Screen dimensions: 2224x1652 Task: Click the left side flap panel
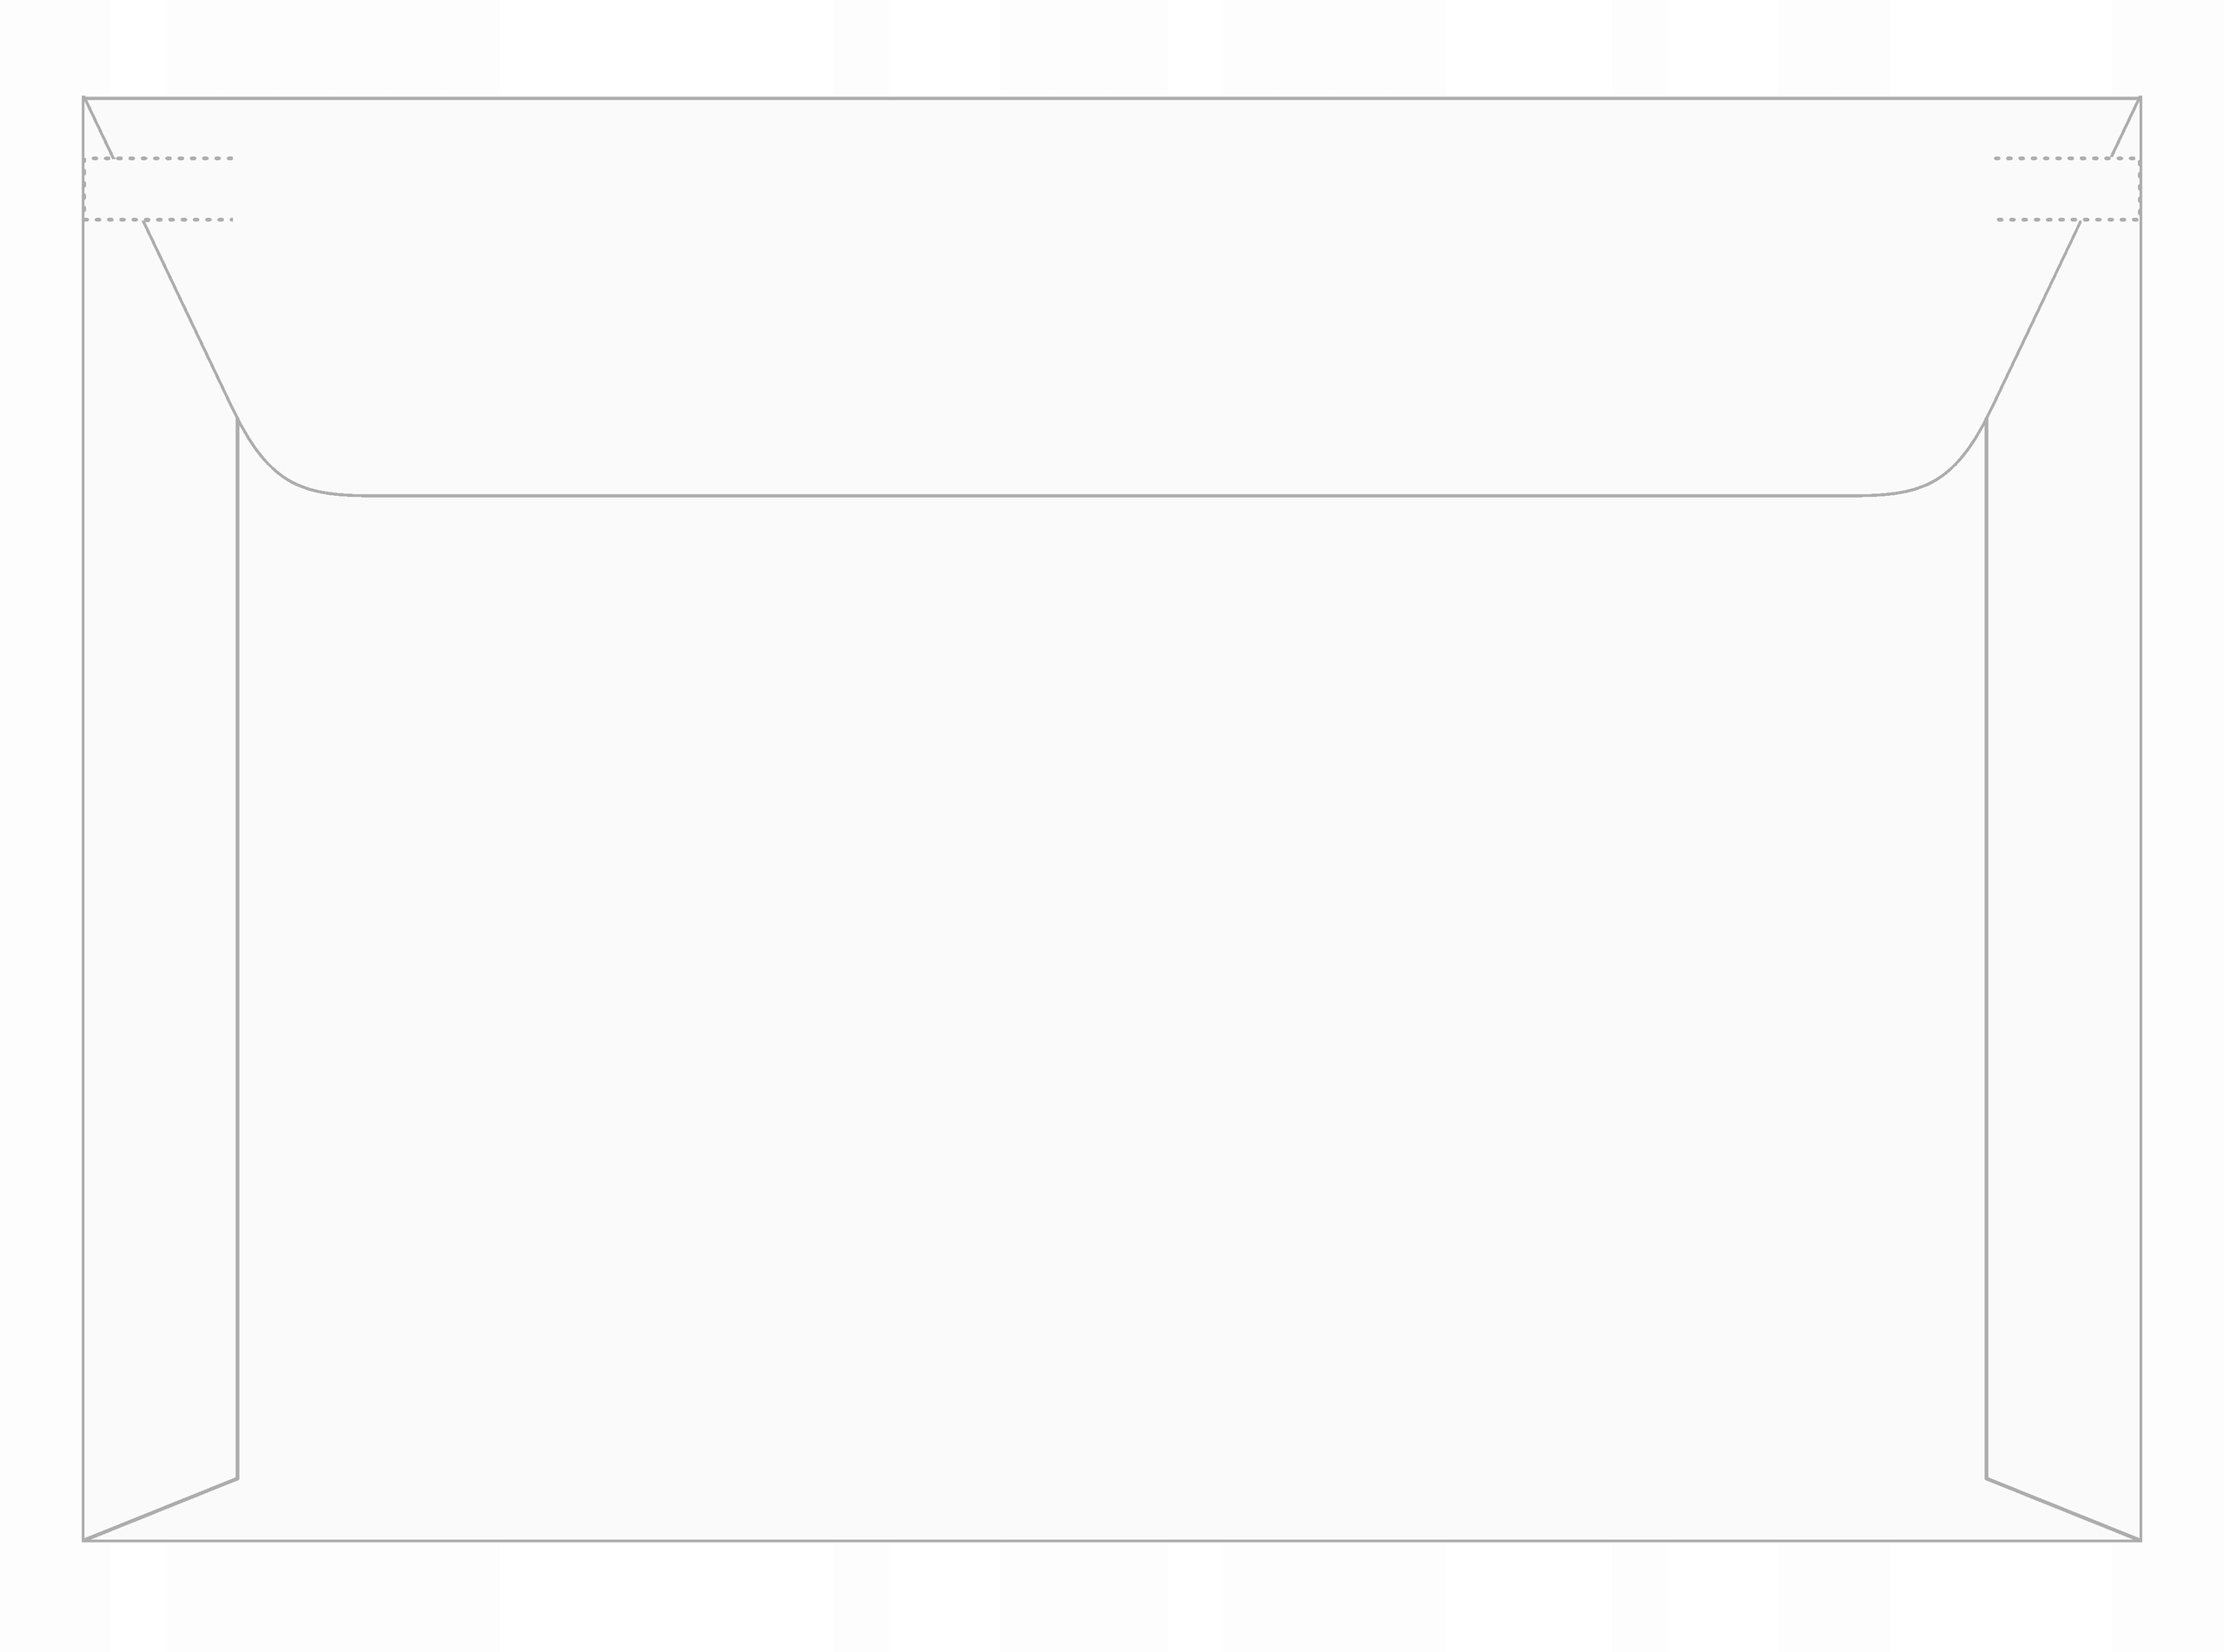pyautogui.click(x=160, y=900)
